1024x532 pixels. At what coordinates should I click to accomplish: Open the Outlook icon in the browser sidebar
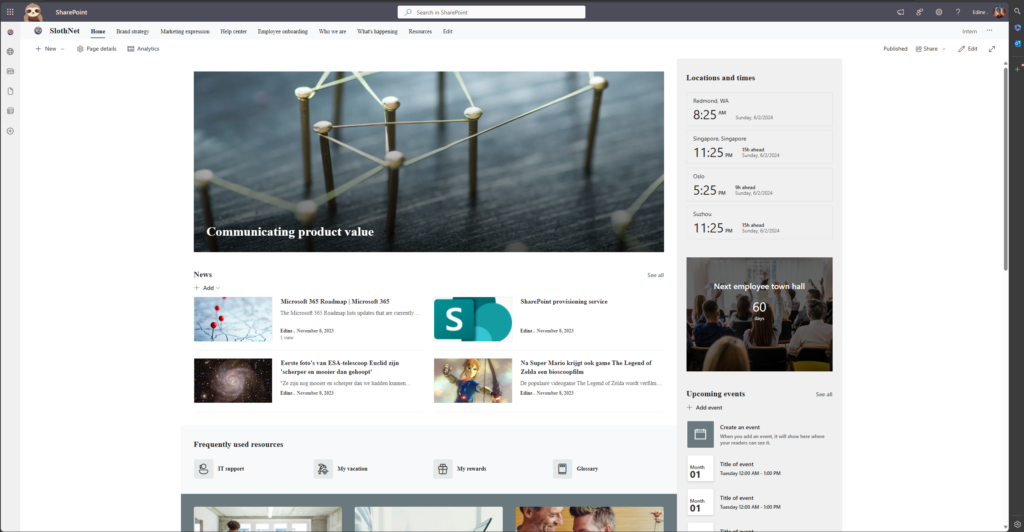click(x=1017, y=44)
